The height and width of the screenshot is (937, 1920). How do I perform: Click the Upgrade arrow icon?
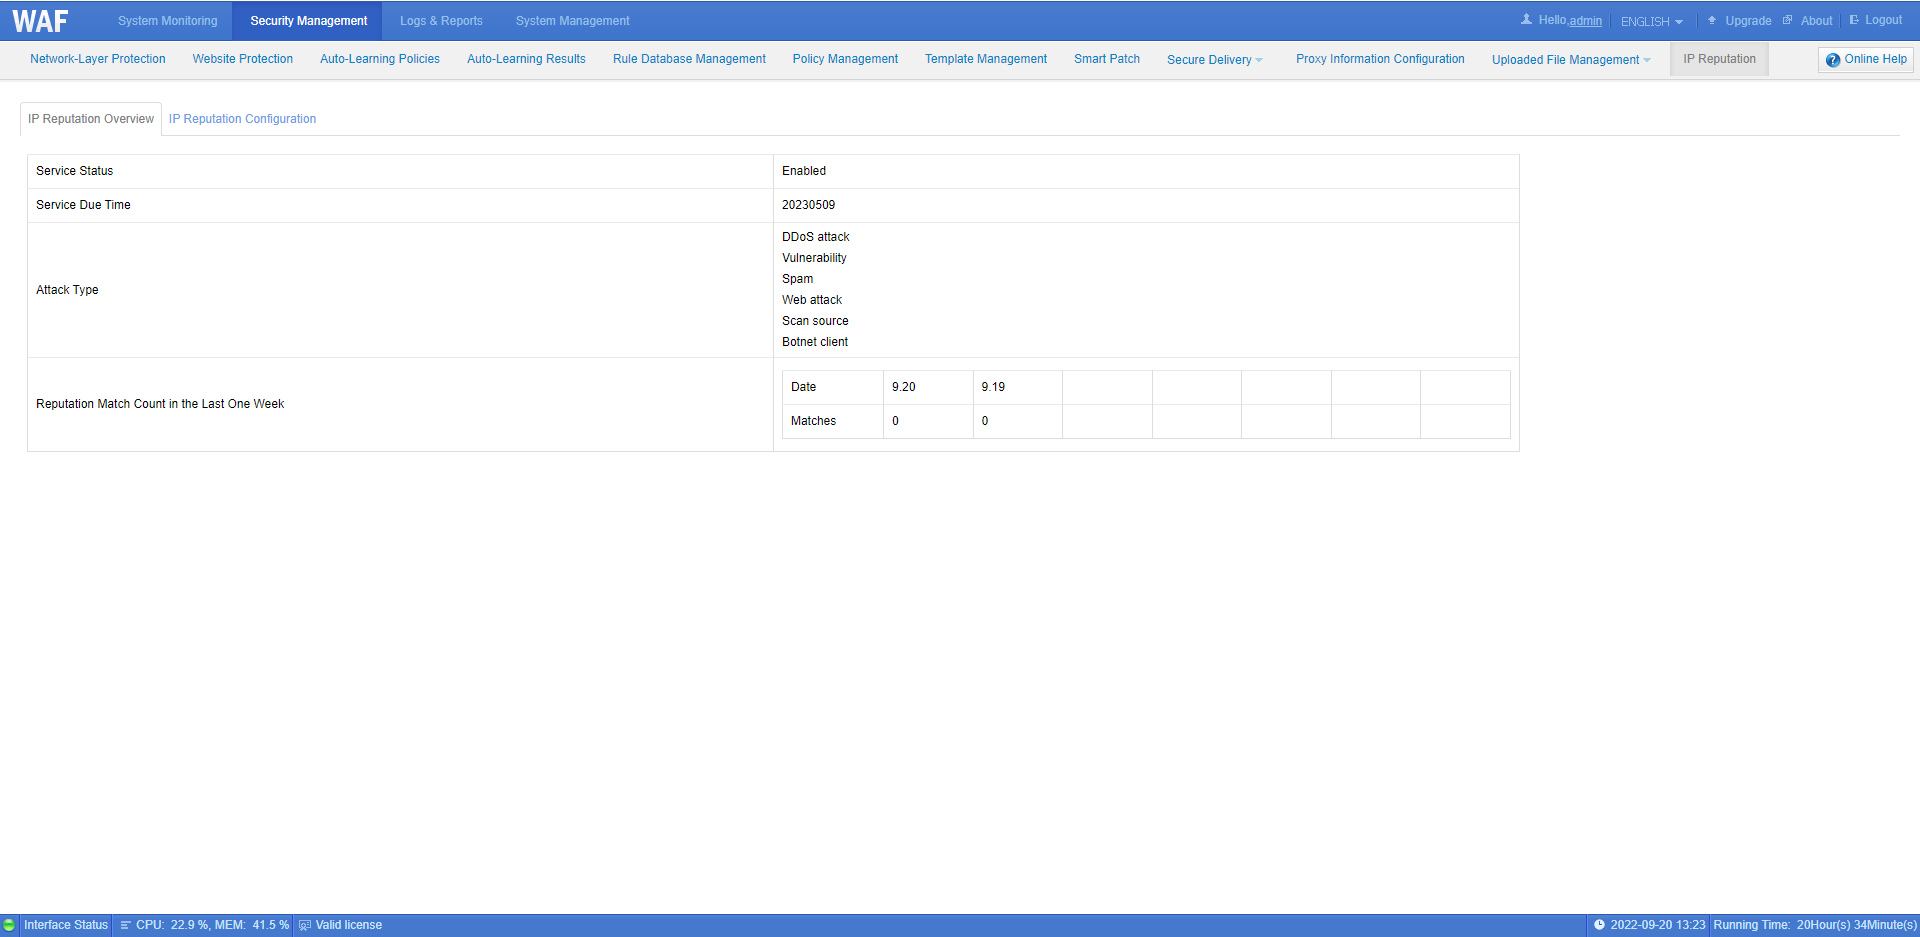point(1712,20)
